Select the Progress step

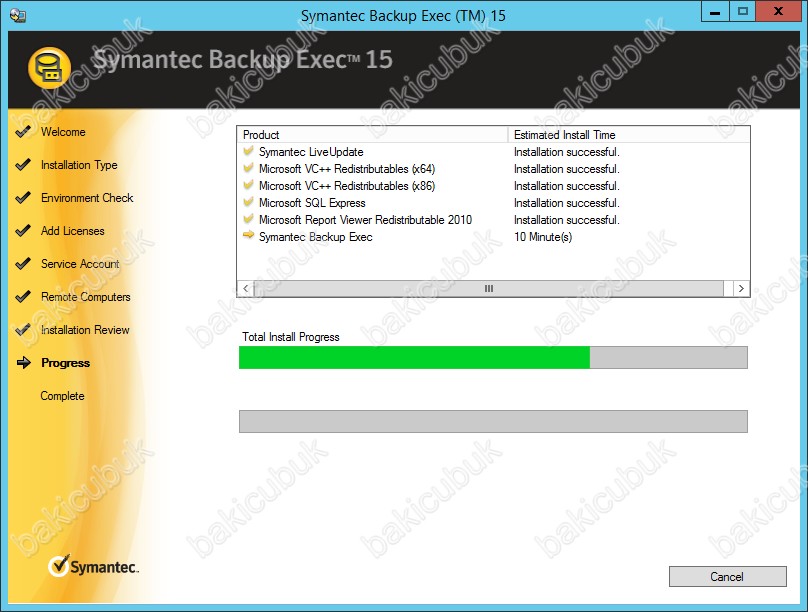(x=65, y=363)
